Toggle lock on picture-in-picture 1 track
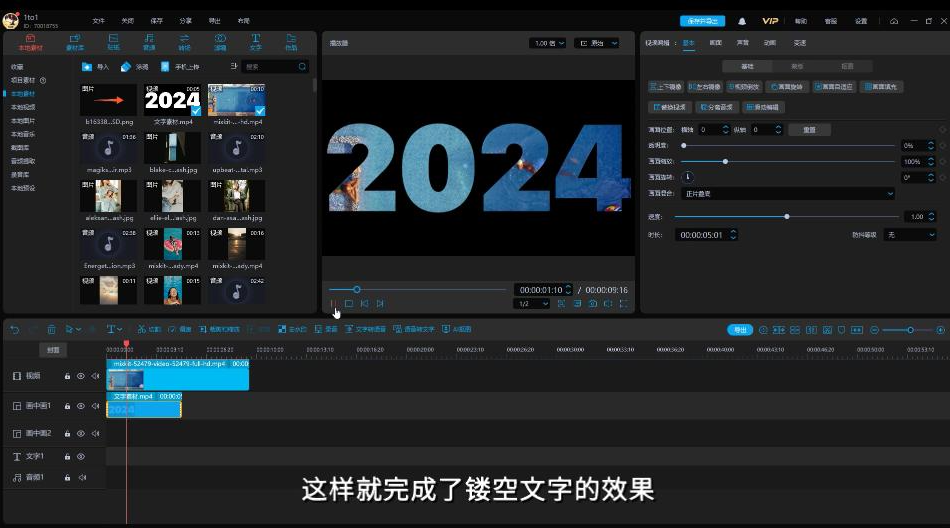The width and height of the screenshot is (950, 528). click(67, 406)
